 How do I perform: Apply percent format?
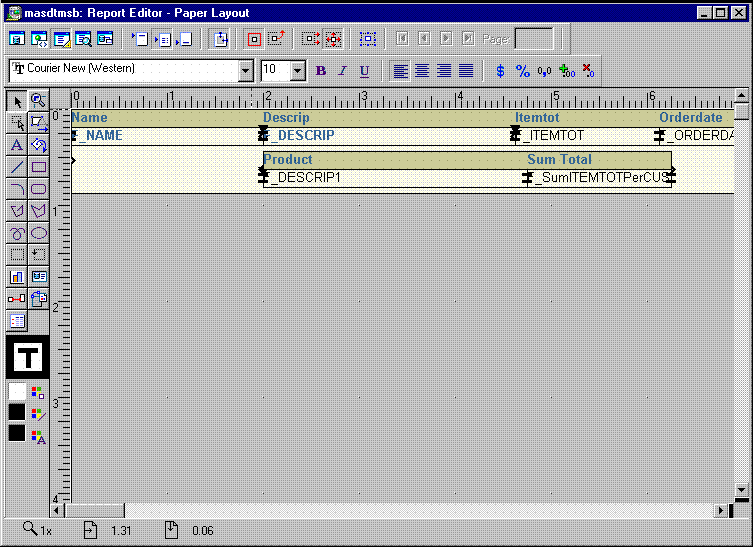522,71
